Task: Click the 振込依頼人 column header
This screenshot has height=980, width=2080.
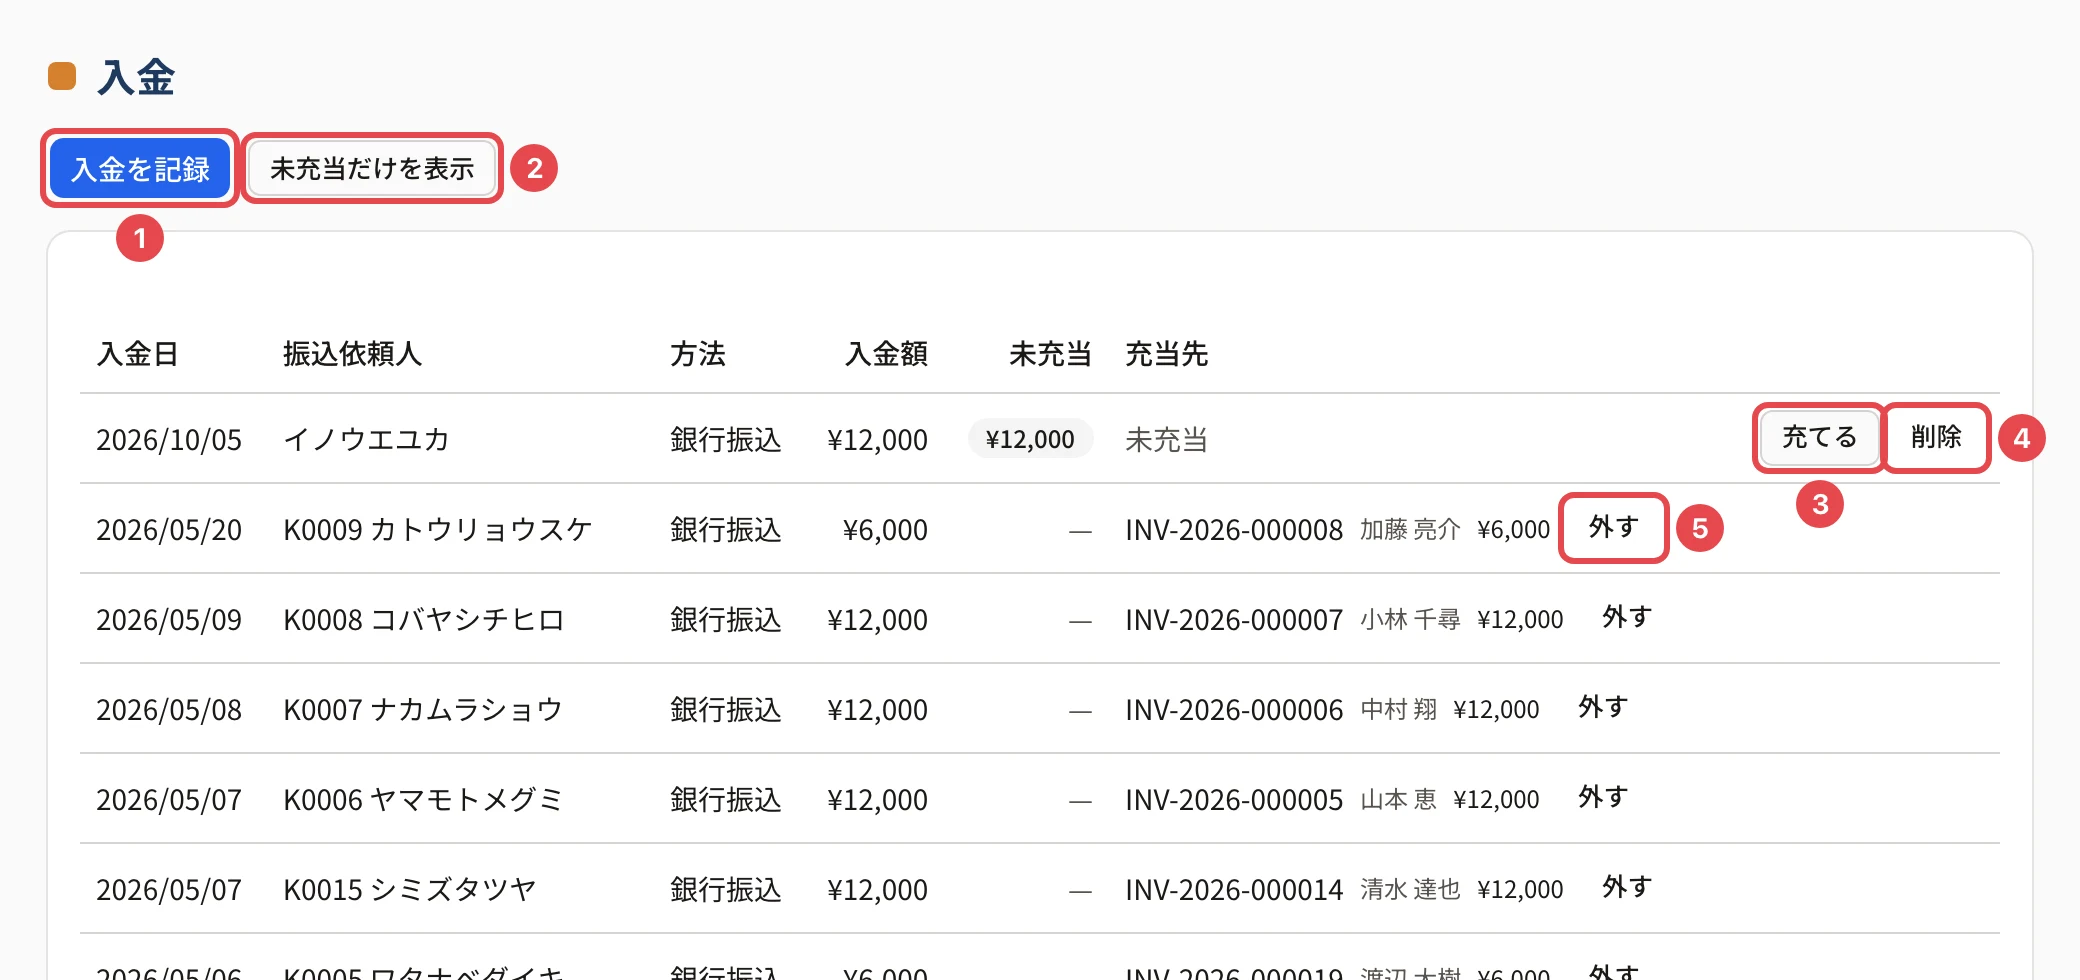Action: (353, 354)
